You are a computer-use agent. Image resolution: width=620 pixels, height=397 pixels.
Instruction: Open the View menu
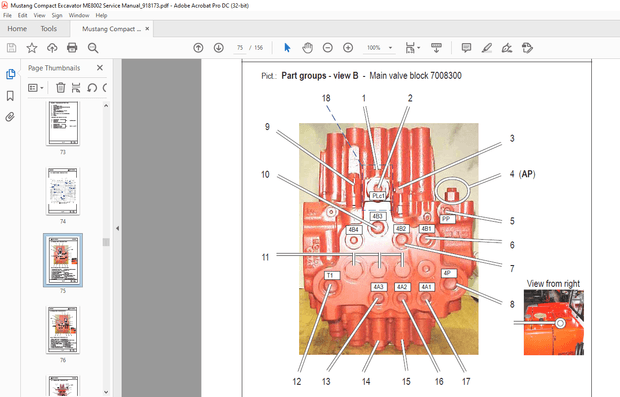point(39,15)
